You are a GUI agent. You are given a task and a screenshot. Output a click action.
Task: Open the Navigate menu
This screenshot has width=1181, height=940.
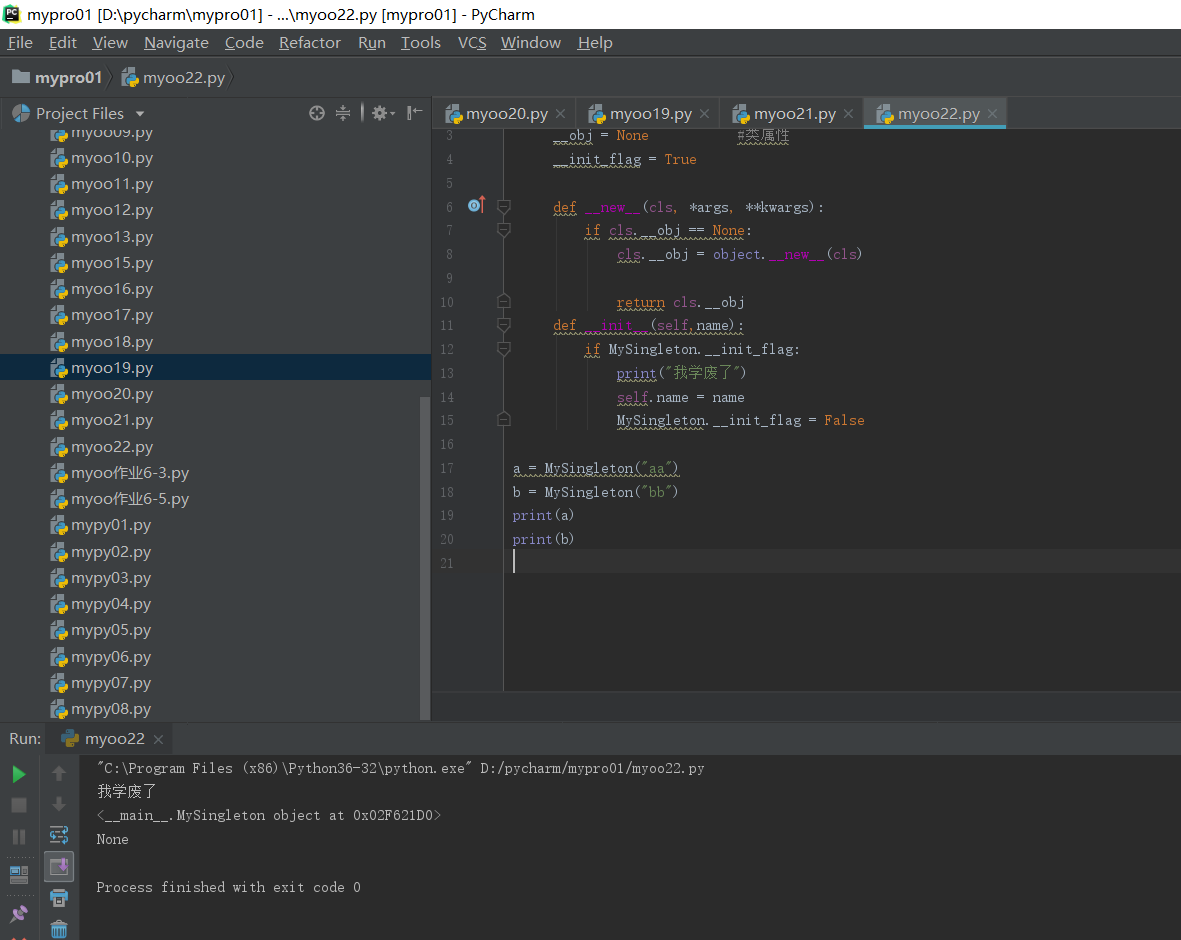[x=176, y=43]
